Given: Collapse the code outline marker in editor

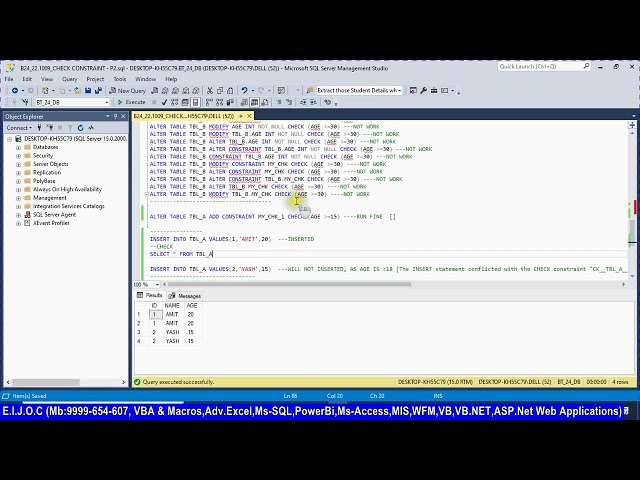Looking at the screenshot, I should (147, 194).
